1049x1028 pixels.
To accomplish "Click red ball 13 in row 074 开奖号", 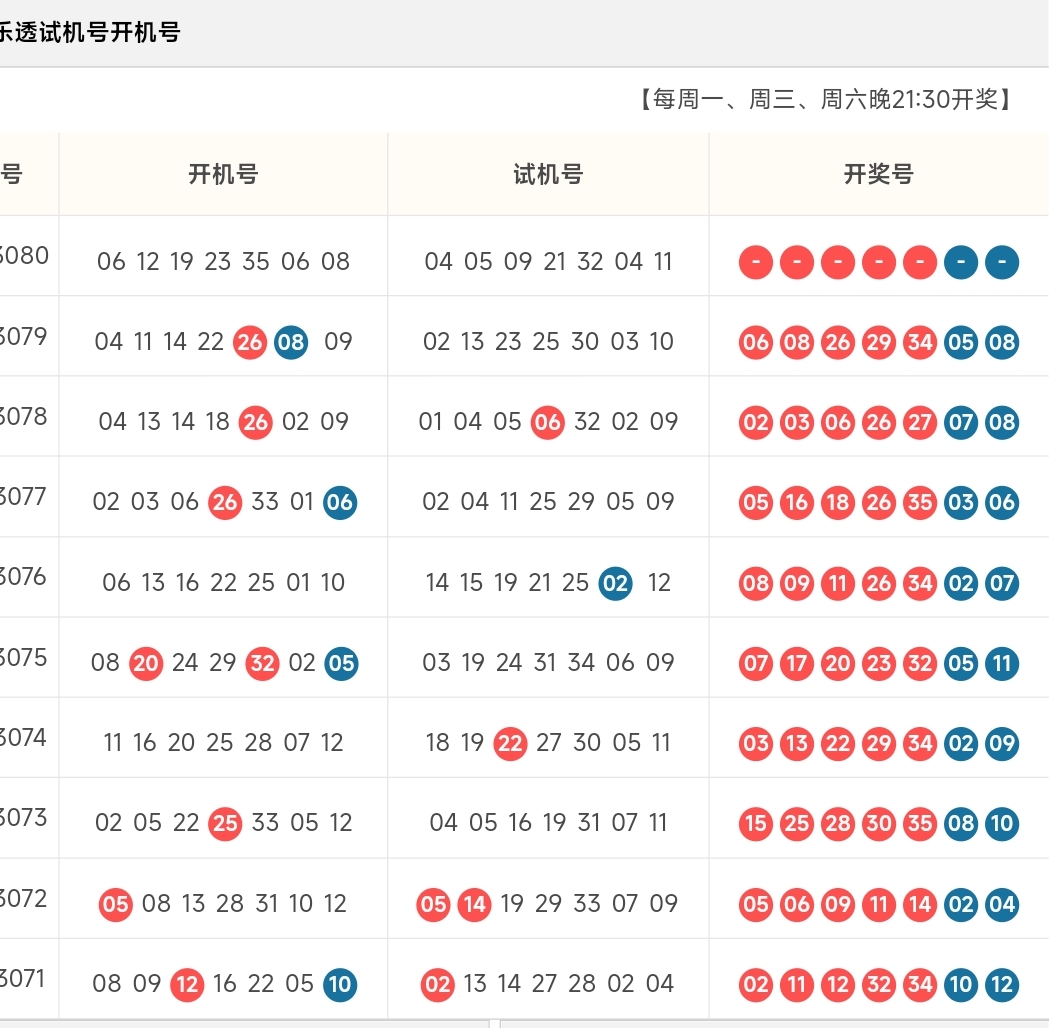I will pos(797,743).
